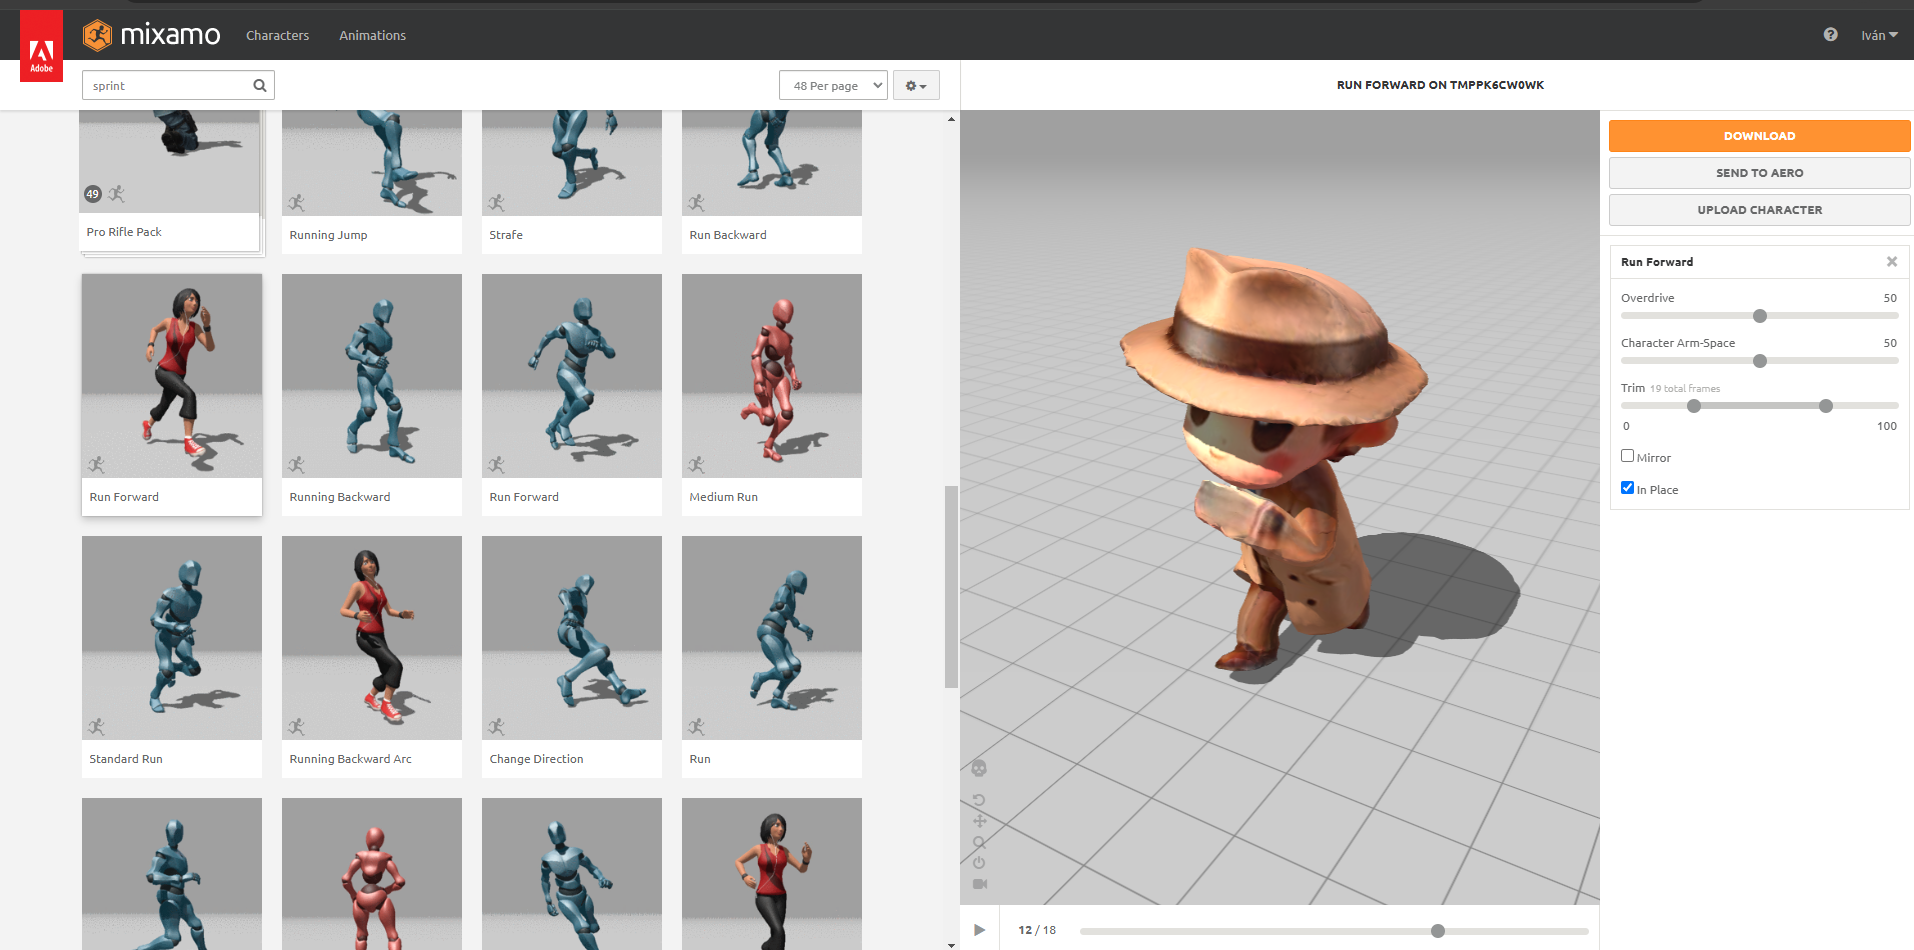The image size is (1914, 950).
Task: Click the Trim start slider handle
Action: click(1694, 406)
